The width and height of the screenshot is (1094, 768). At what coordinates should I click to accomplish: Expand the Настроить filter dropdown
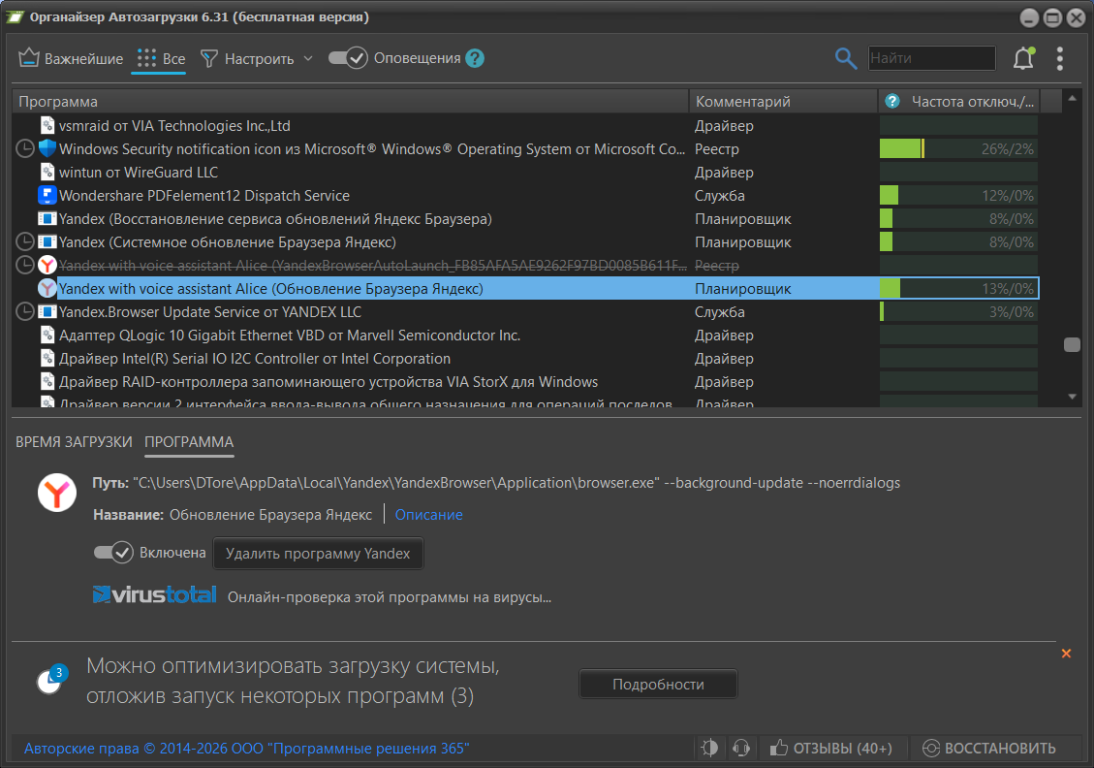(308, 59)
